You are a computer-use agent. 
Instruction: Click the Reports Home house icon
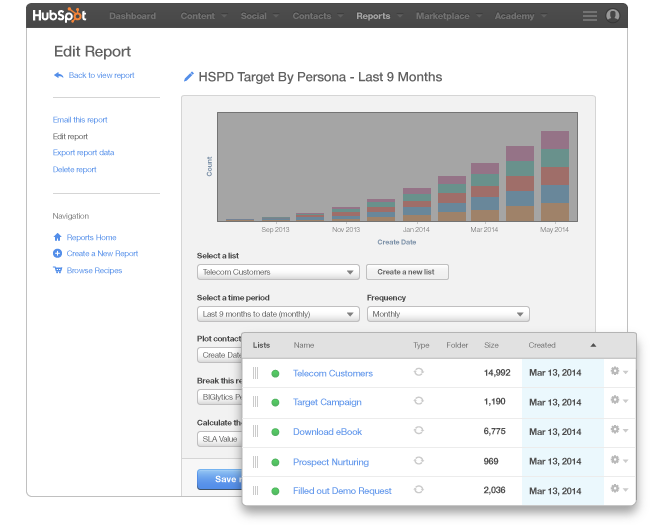(58, 237)
